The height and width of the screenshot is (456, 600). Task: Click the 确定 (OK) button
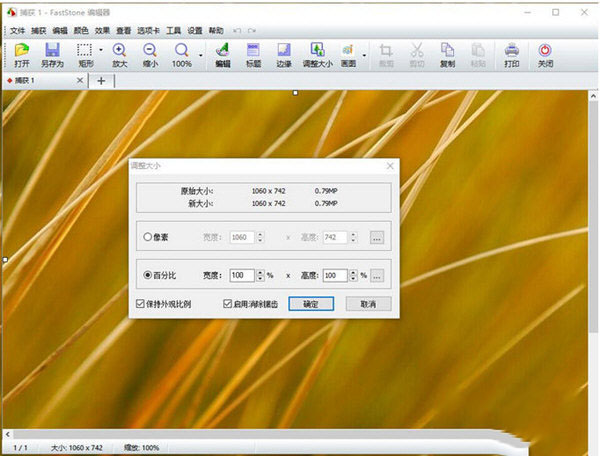point(309,303)
